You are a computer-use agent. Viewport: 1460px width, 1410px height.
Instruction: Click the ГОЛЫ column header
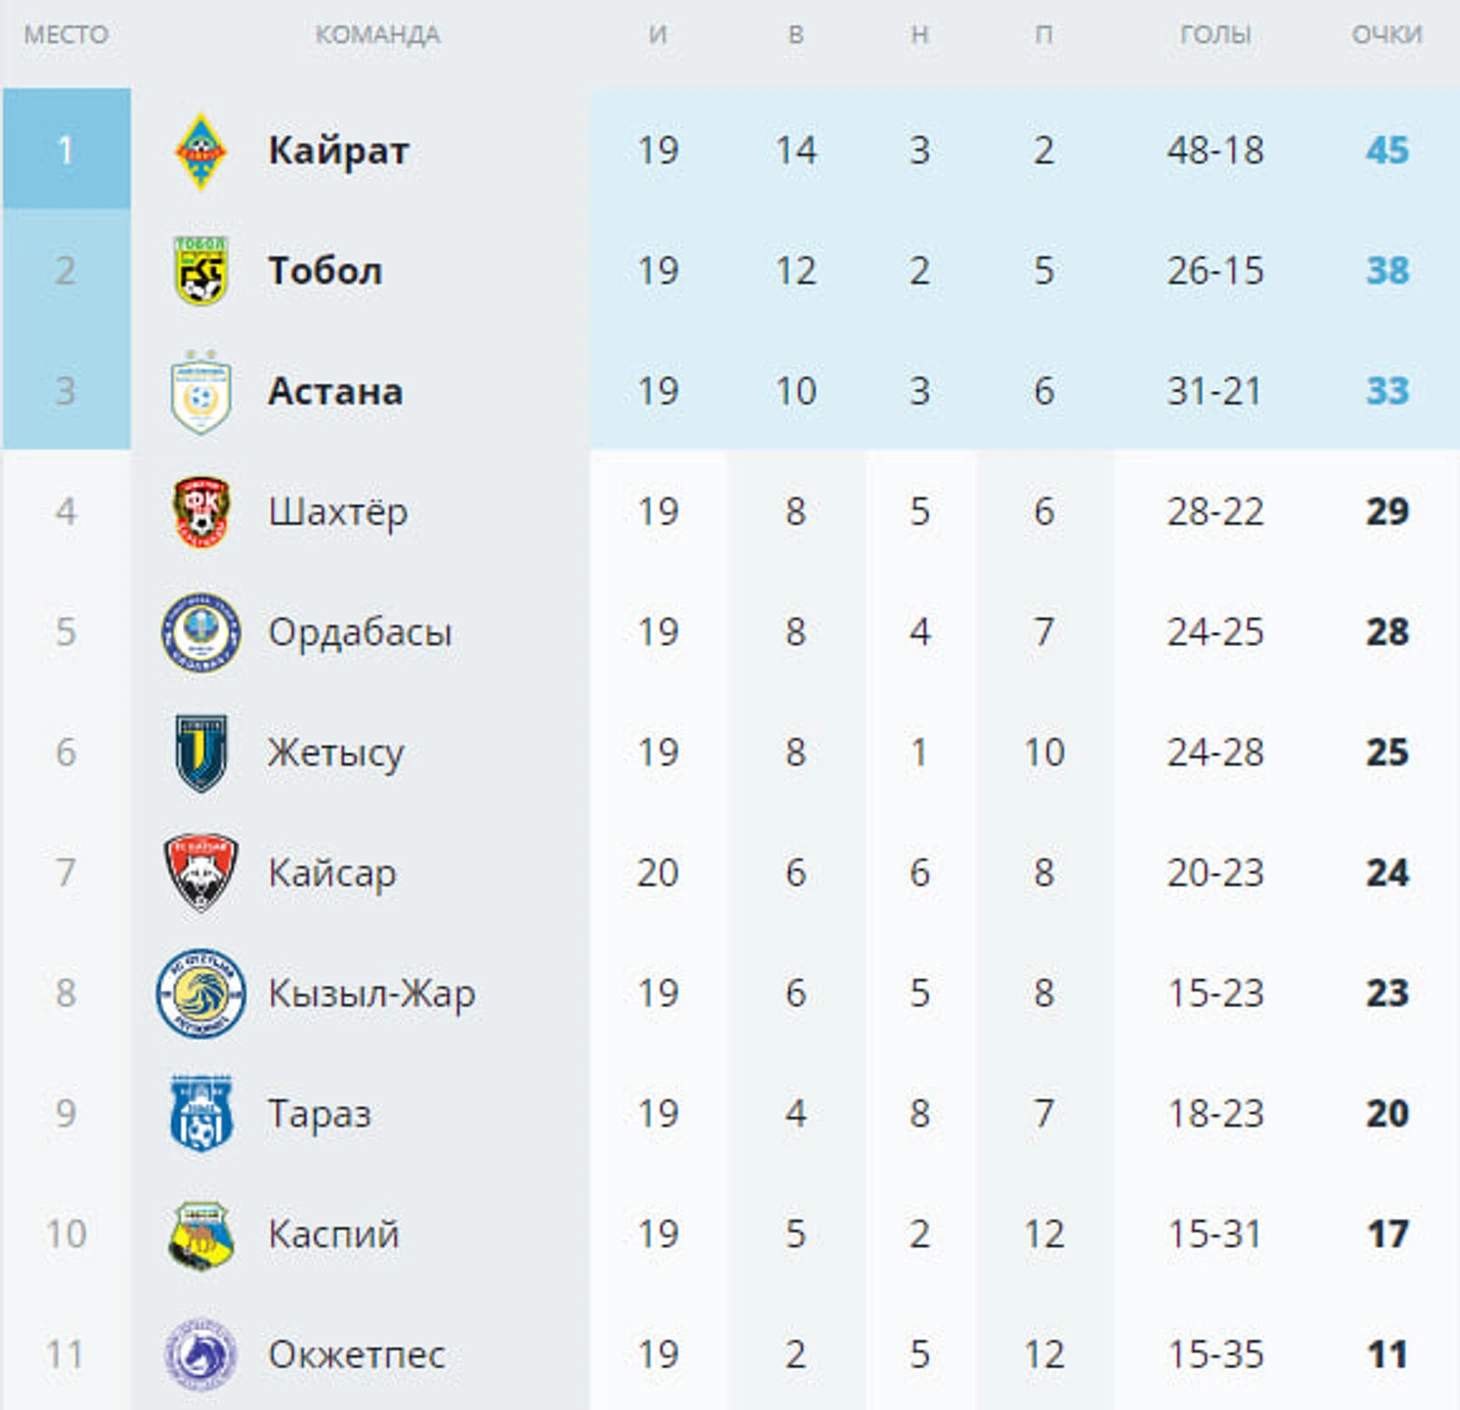[1215, 35]
